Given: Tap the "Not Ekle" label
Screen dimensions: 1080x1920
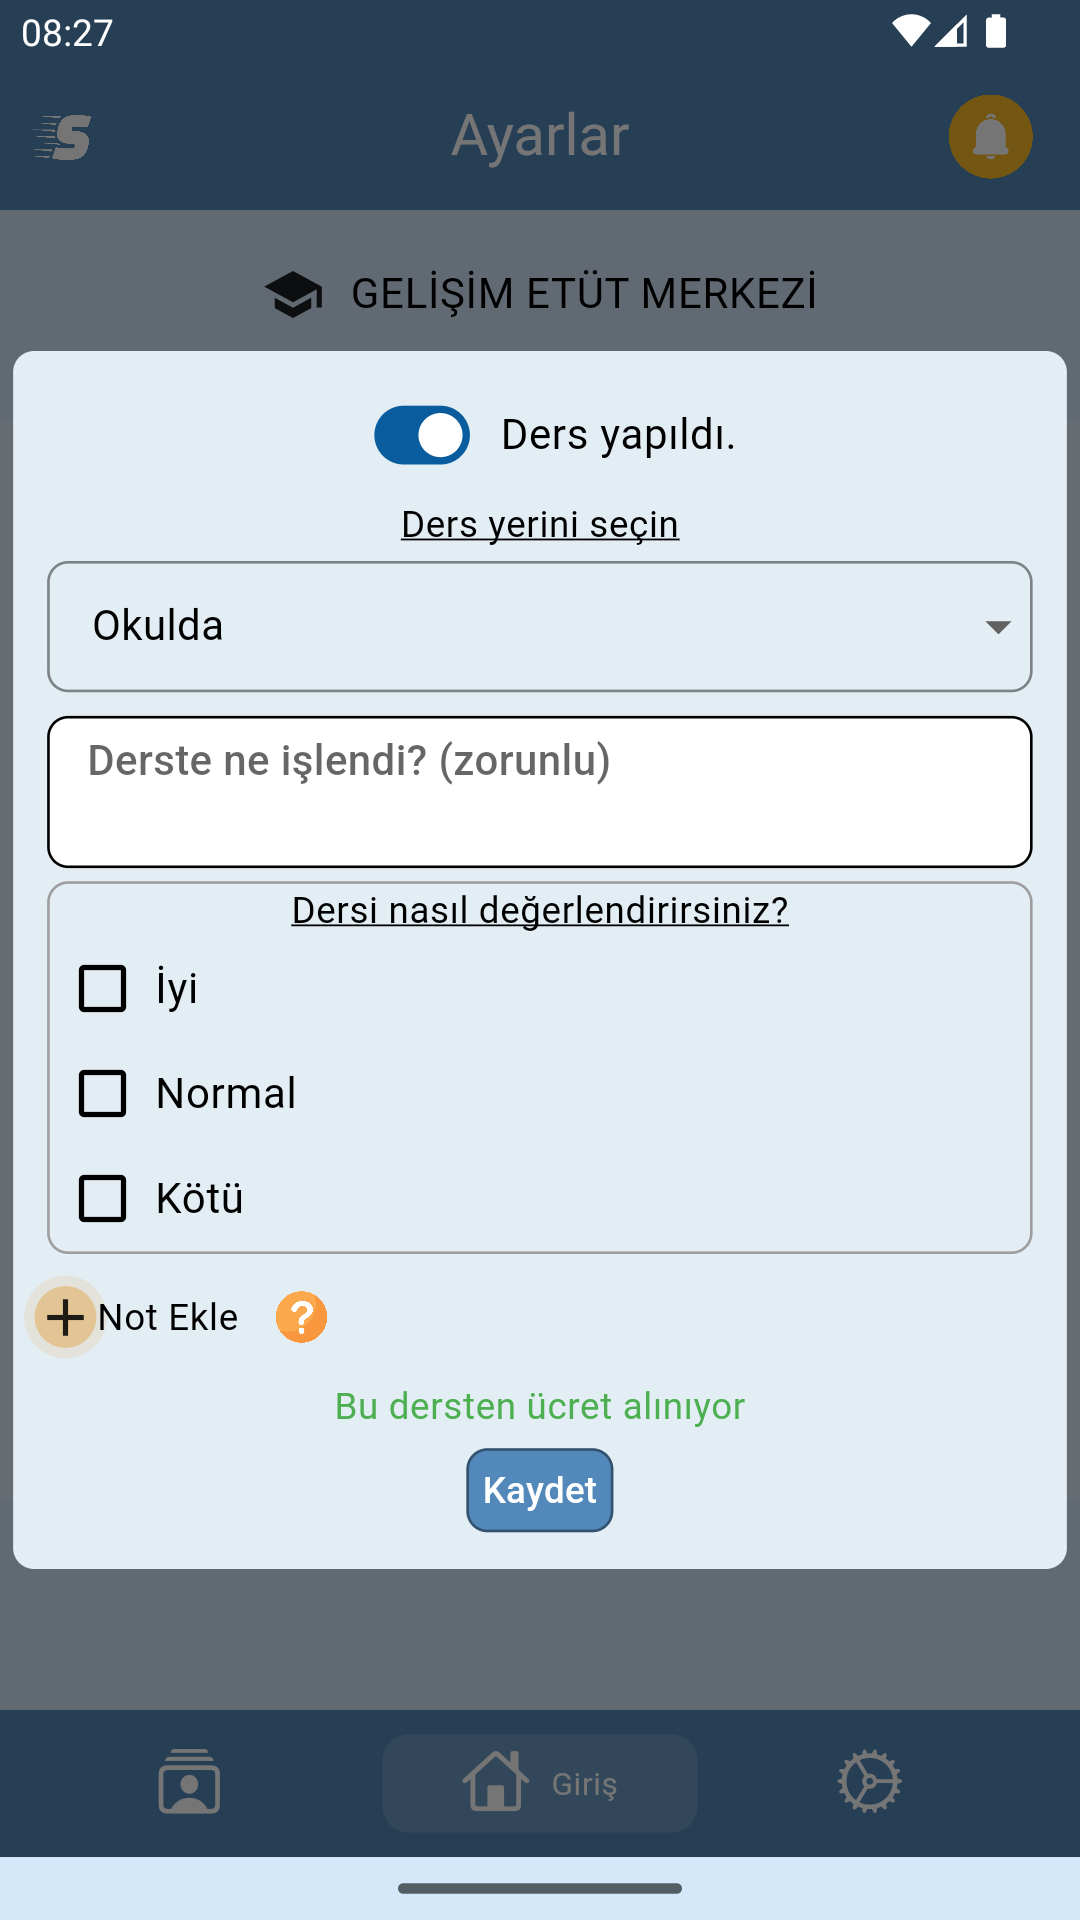Looking at the screenshot, I should [x=168, y=1318].
